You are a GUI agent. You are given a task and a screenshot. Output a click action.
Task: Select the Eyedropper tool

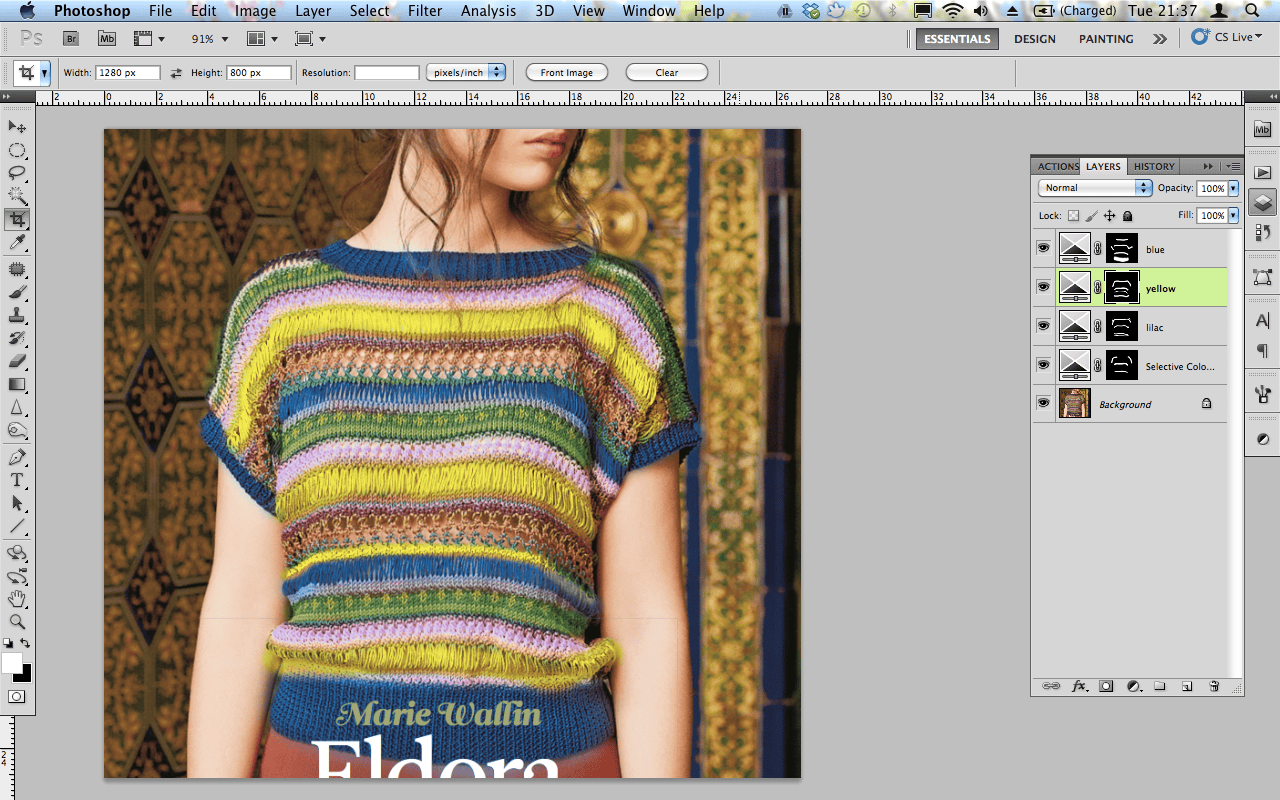pos(17,243)
